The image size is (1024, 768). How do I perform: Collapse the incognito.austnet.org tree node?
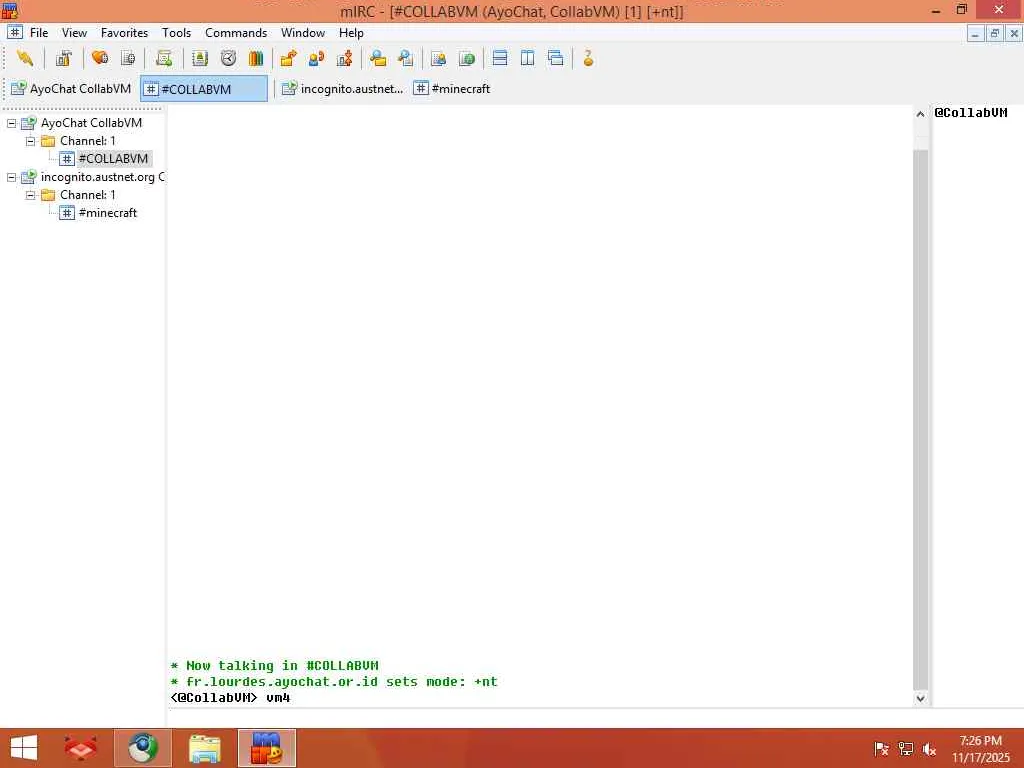11,177
